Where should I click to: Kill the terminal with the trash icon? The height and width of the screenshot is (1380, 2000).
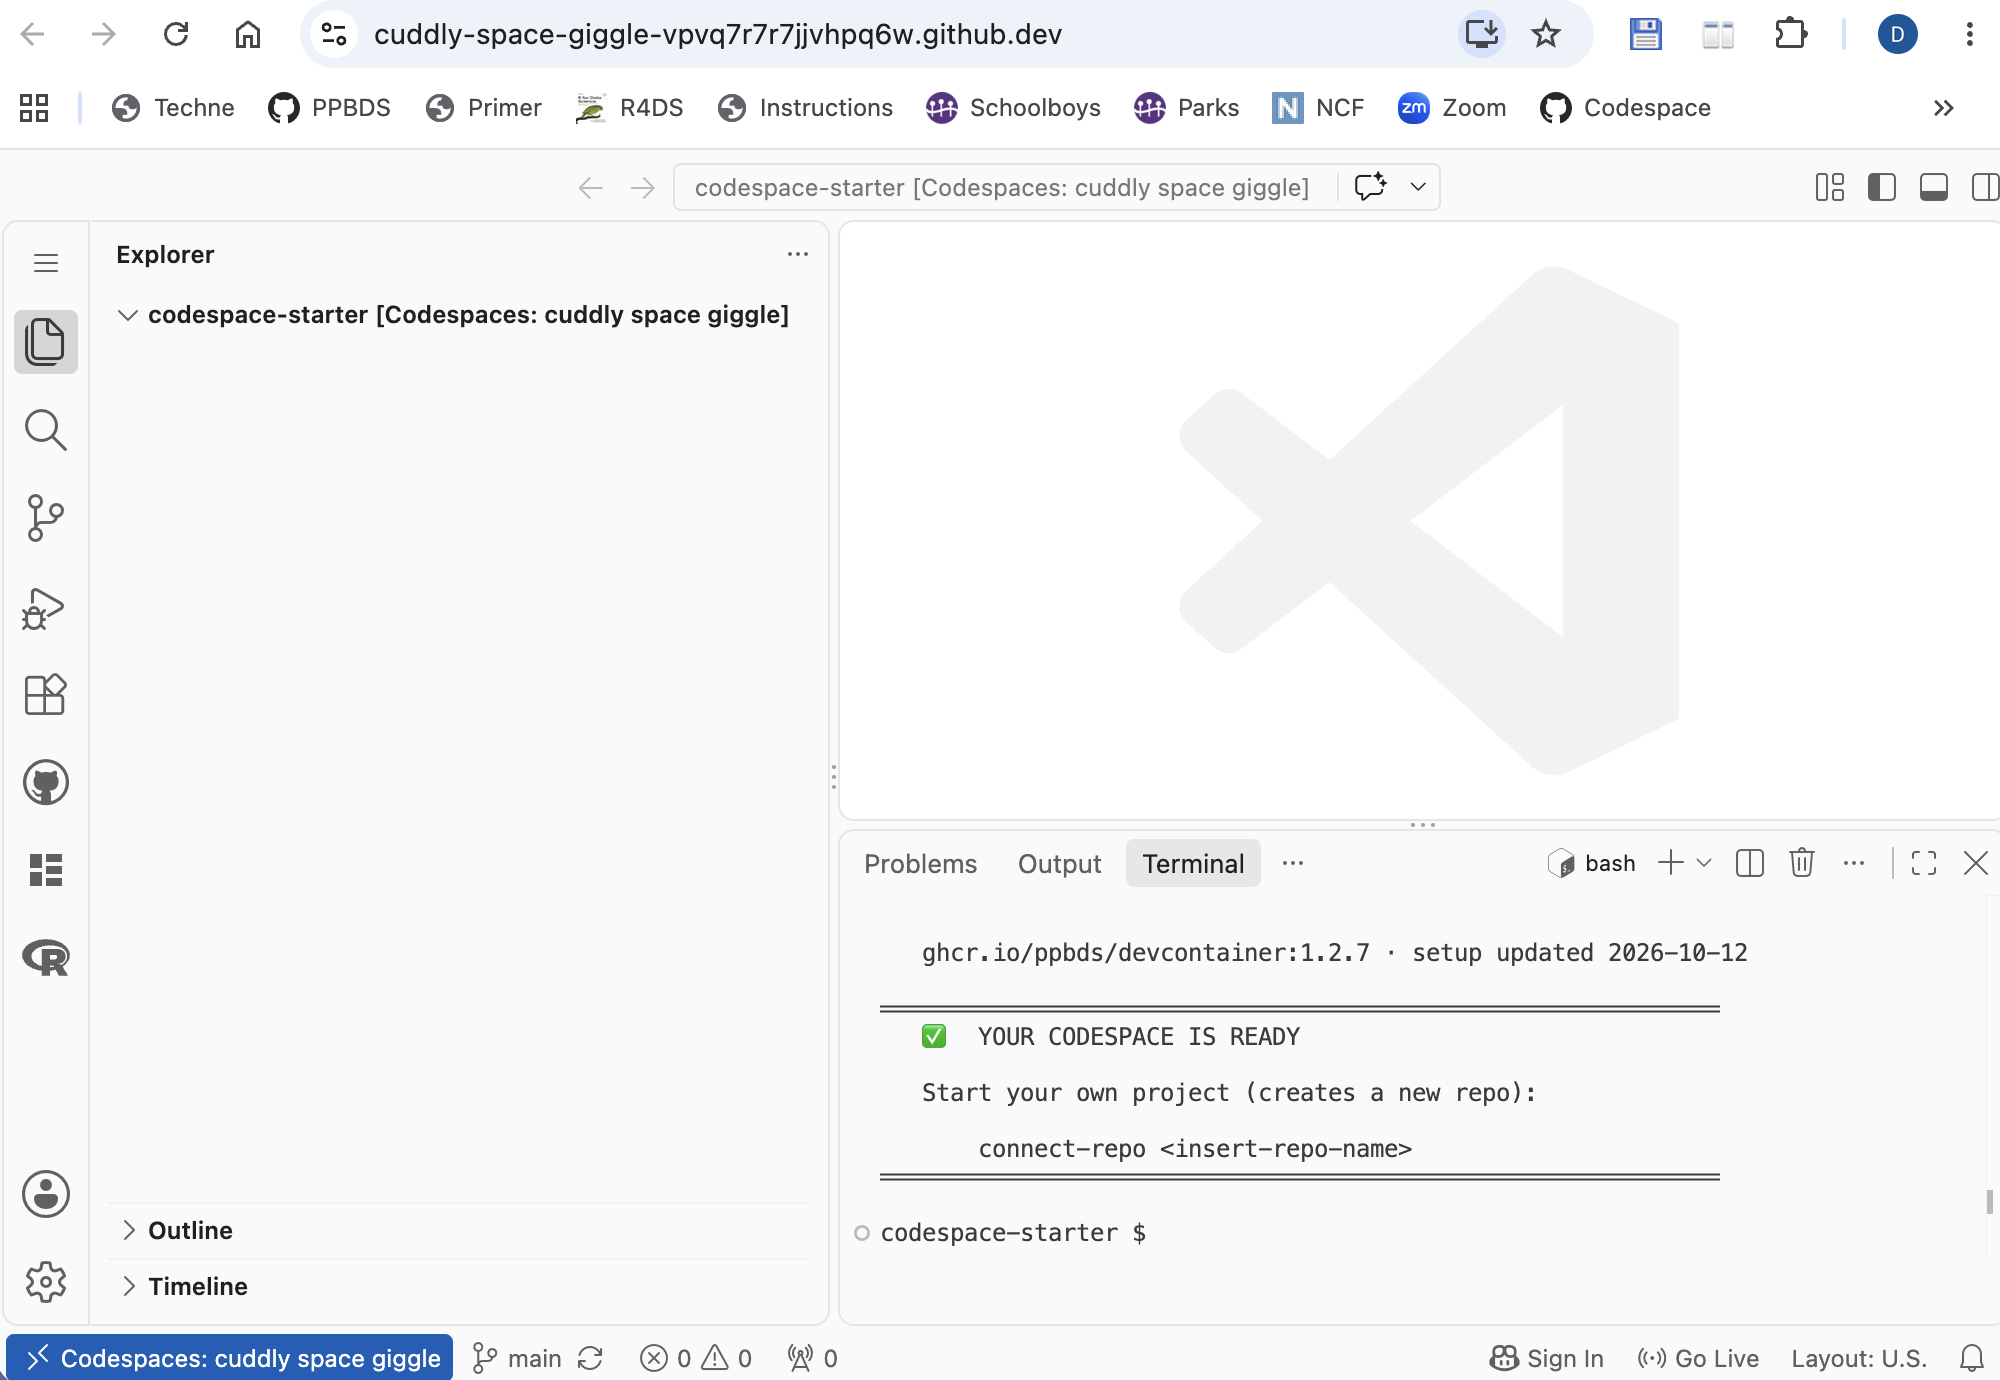coord(1802,863)
